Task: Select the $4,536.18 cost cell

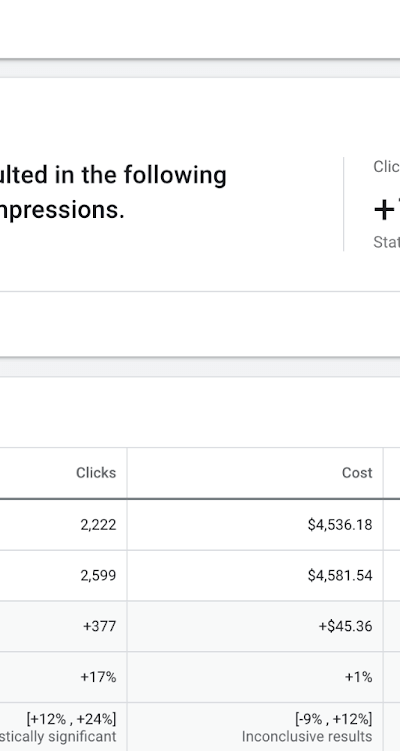Action: [x=340, y=525]
